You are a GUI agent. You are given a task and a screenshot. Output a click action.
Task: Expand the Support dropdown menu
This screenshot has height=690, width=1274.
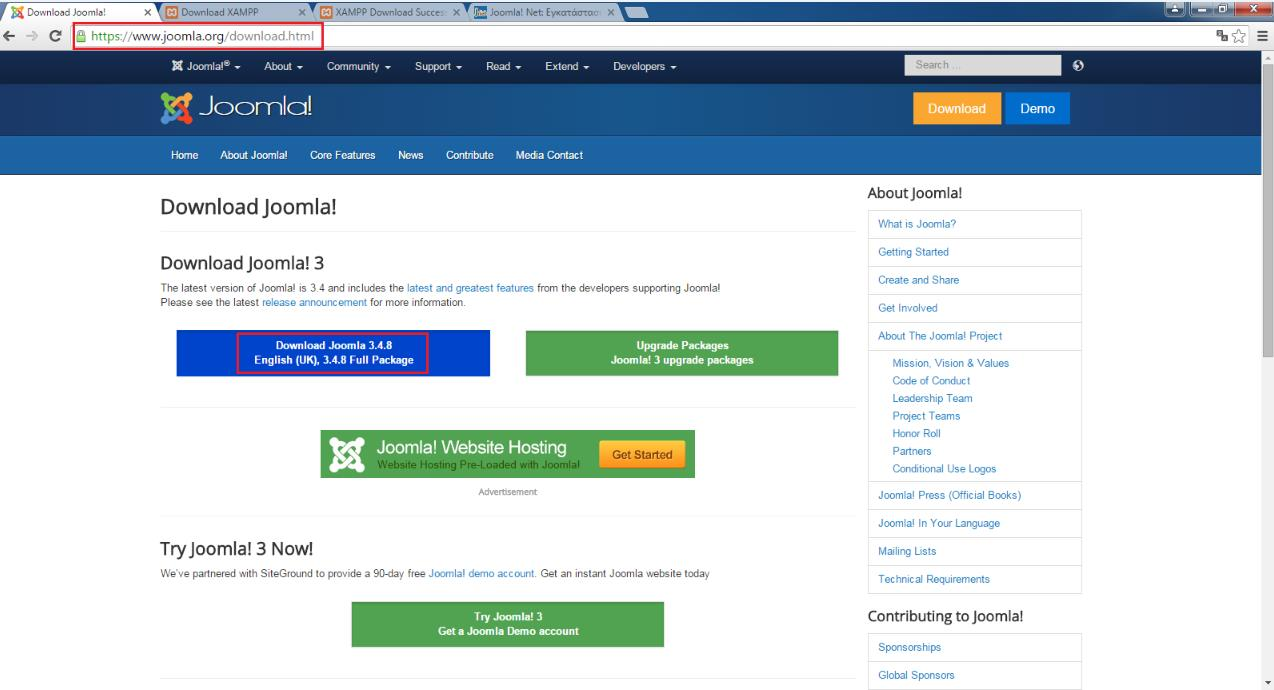[438, 66]
